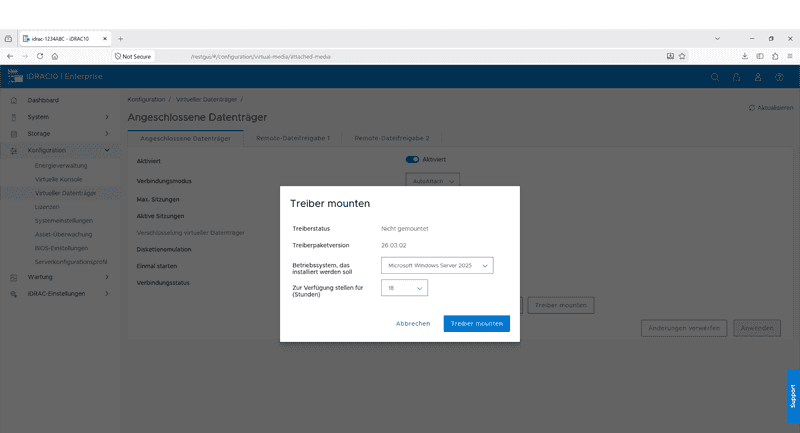The height and width of the screenshot is (433, 800).
Task: Click the Storage sidebar icon
Action: point(14,134)
